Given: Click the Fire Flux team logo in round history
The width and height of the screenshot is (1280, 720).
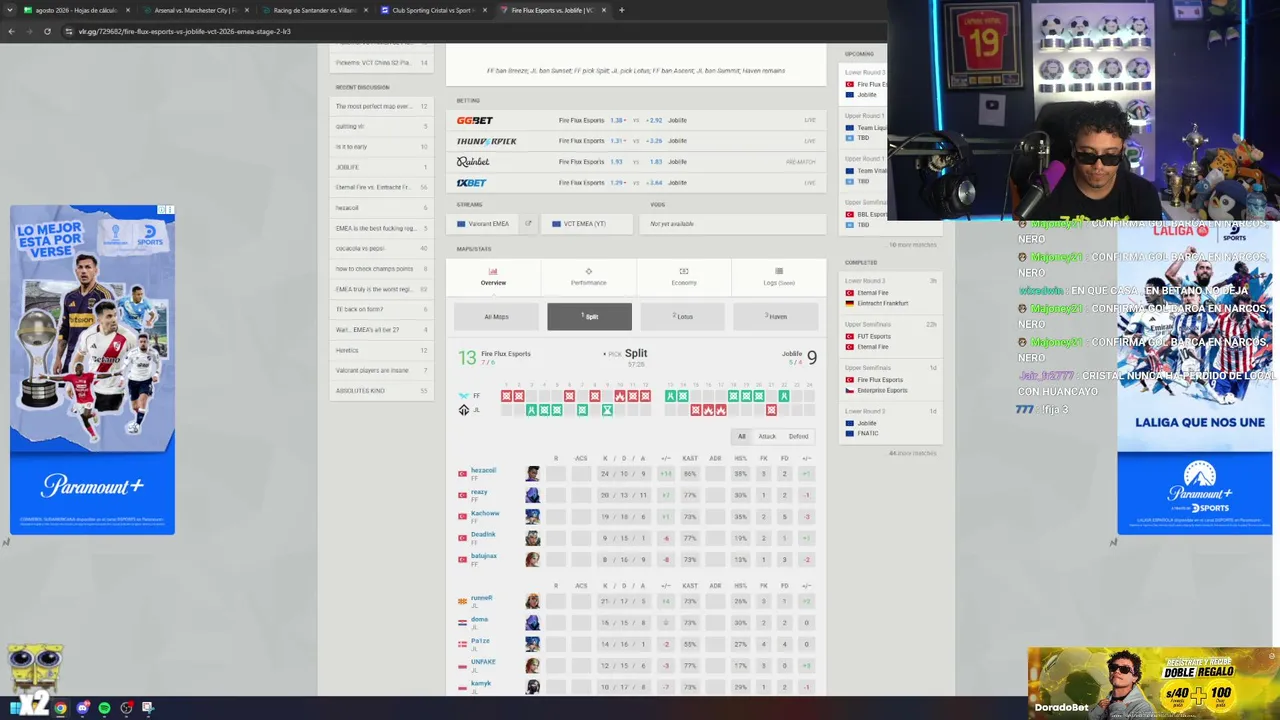Looking at the screenshot, I should tap(463, 396).
